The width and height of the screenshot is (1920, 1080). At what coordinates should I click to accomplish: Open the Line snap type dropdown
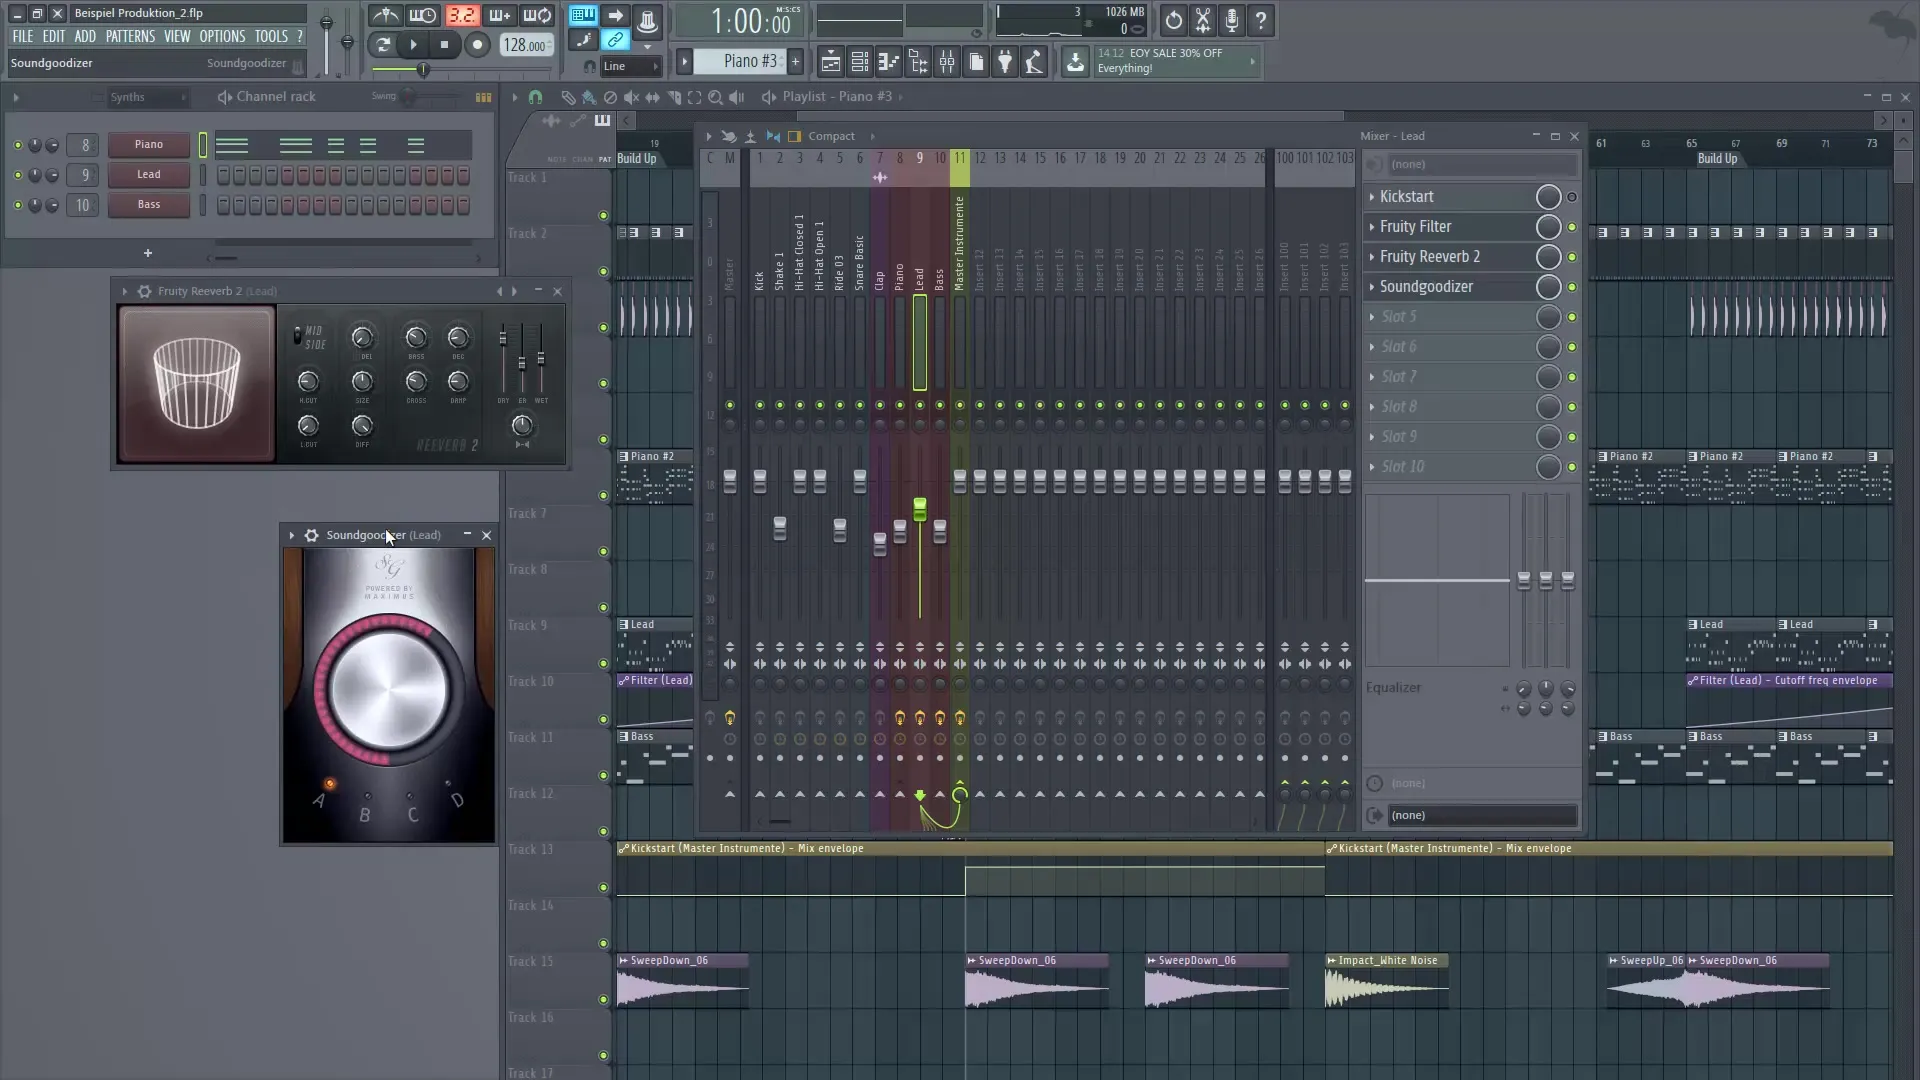[x=628, y=66]
